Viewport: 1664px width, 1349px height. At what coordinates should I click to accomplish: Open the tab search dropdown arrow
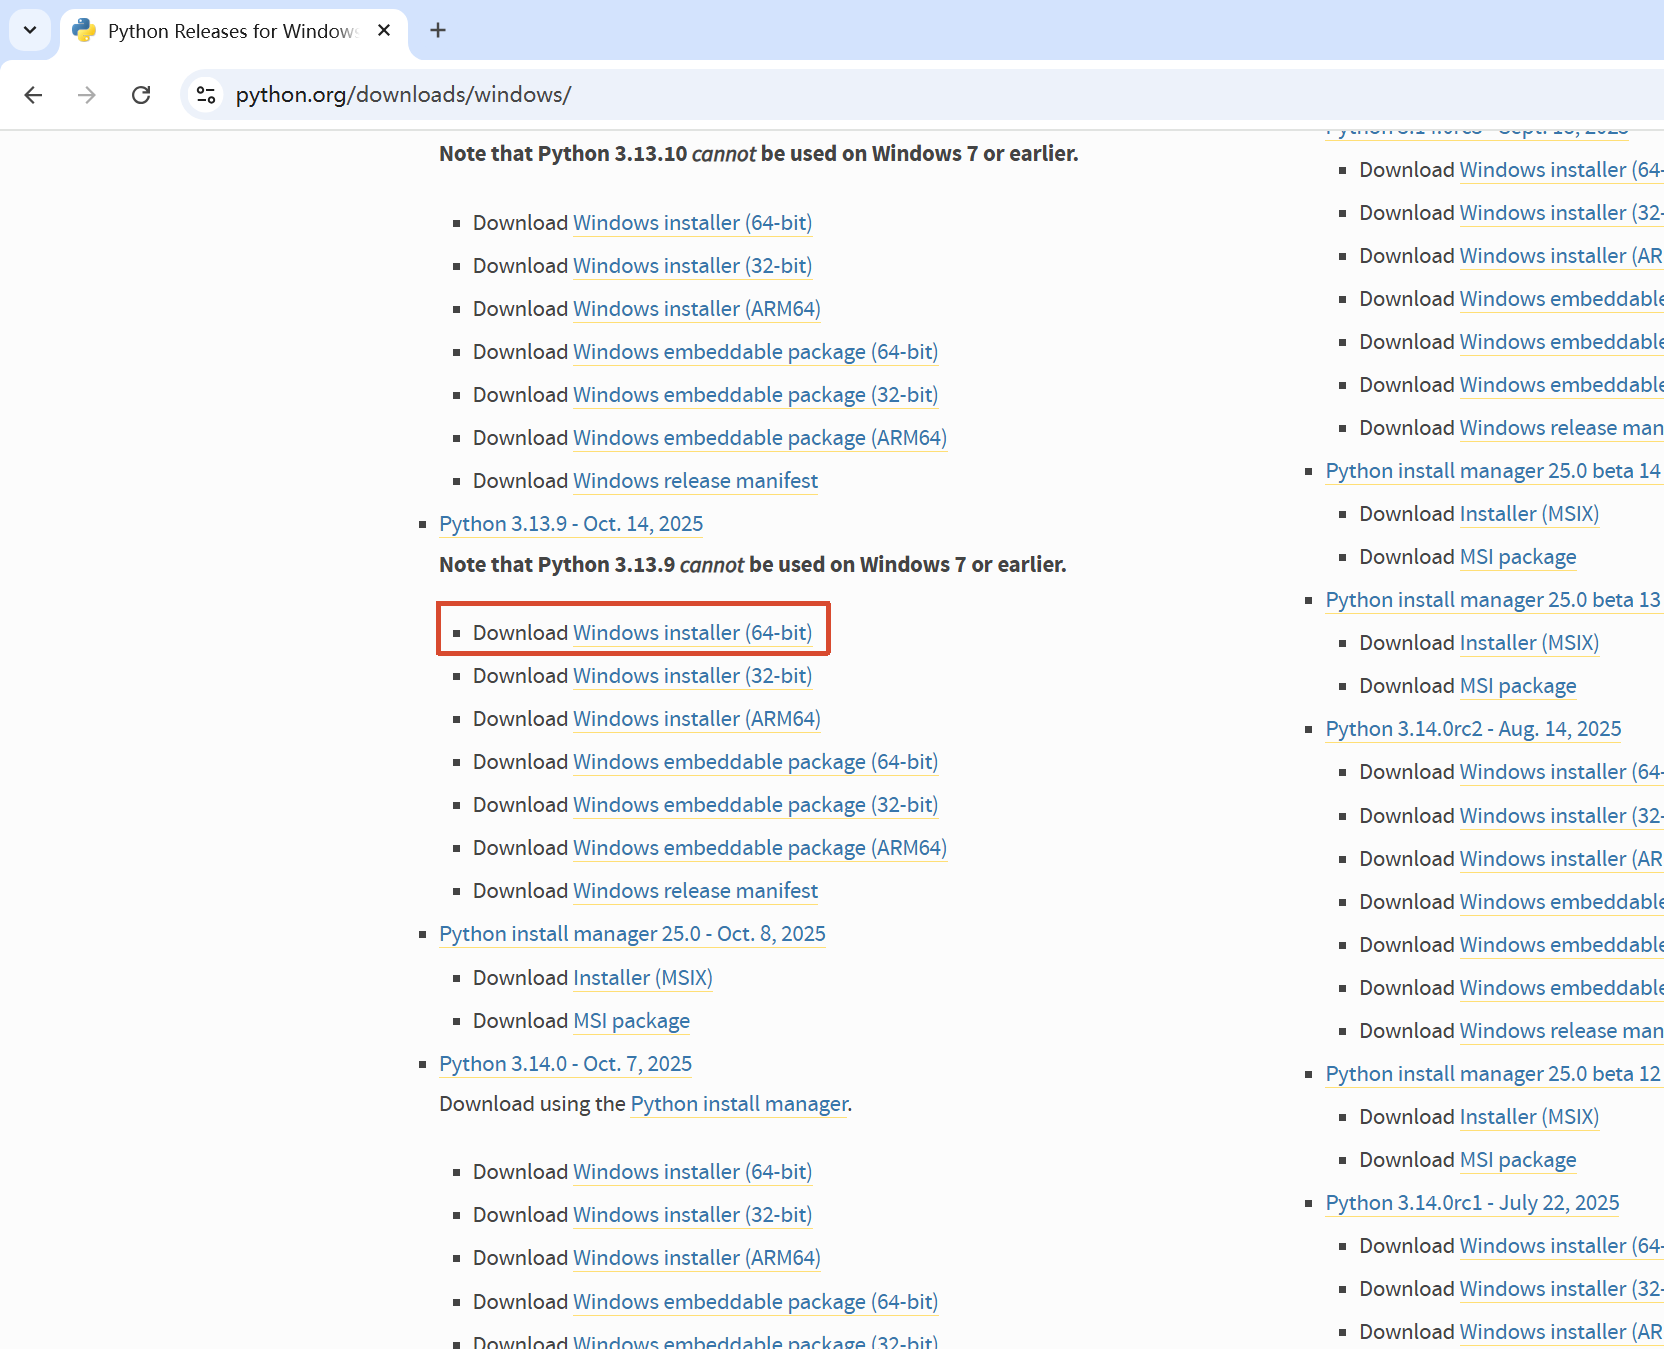point(30,30)
